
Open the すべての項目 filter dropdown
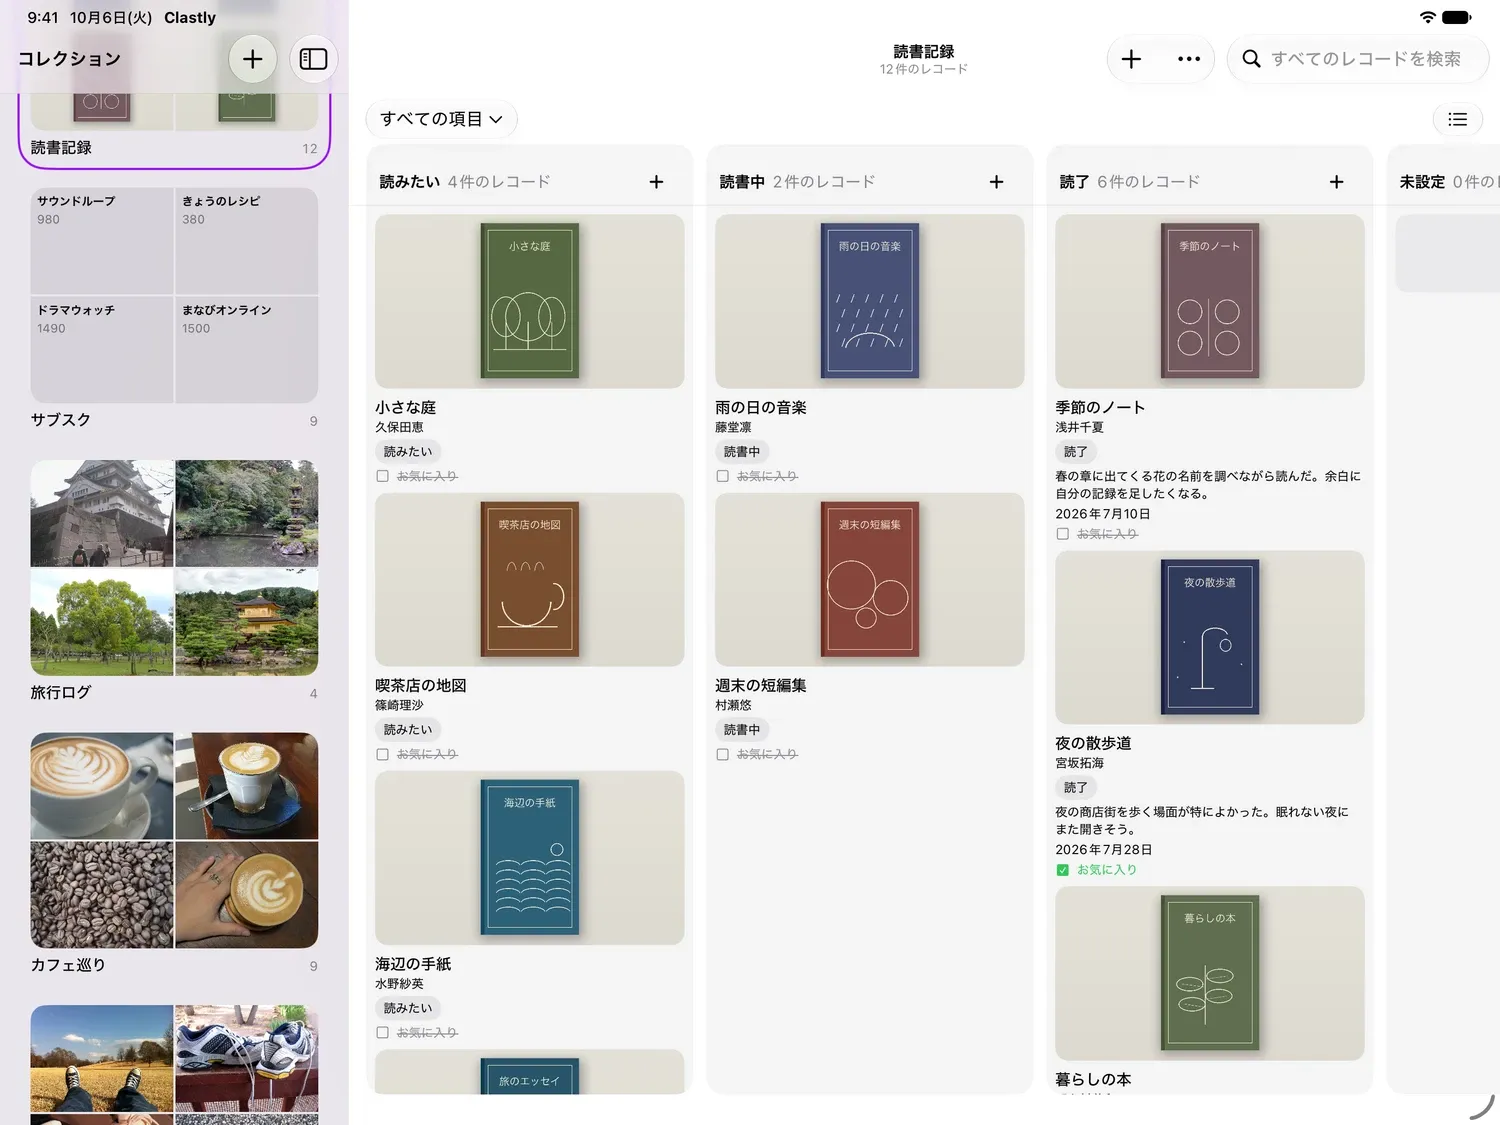tap(441, 119)
